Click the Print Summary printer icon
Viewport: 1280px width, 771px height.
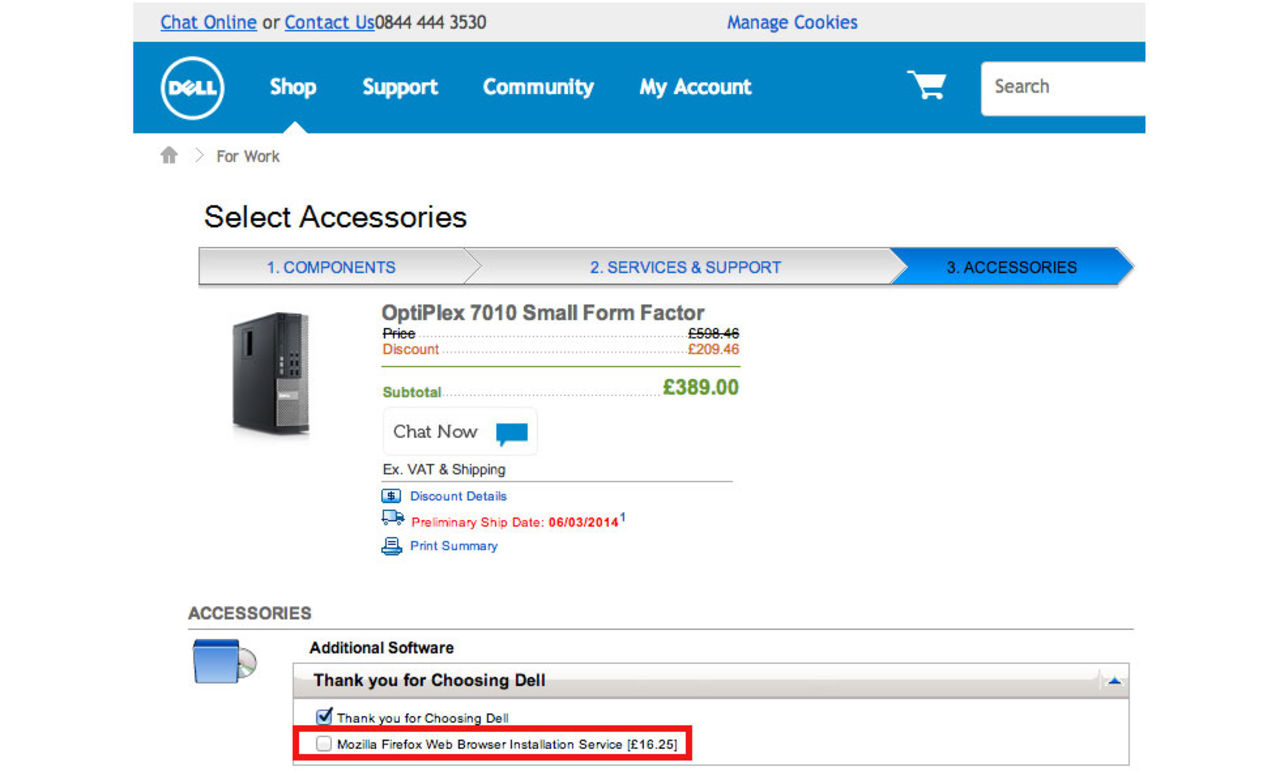391,546
